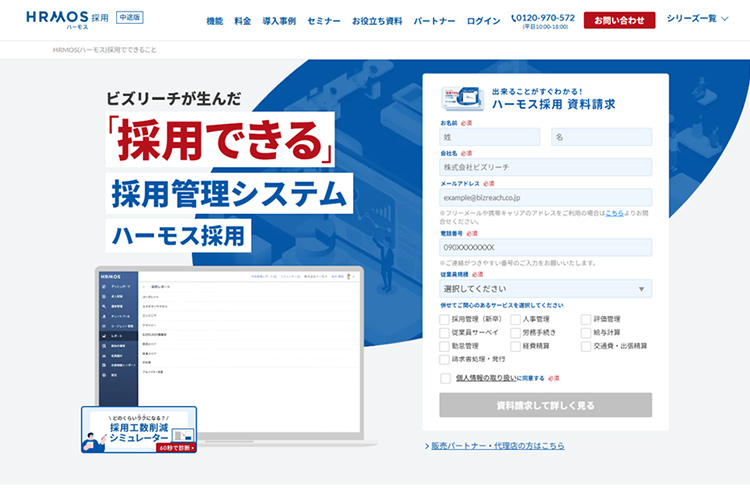The width and height of the screenshot is (750, 488).
Task: Click the 会社名 input field
Action: (546, 167)
